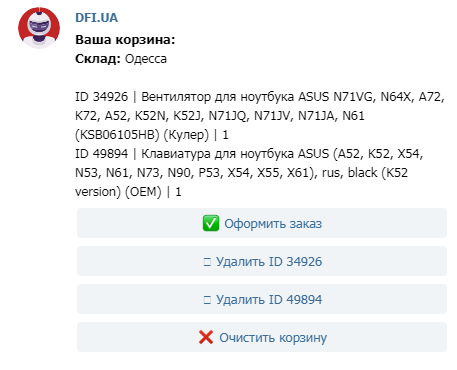Click the Одесса warehouse name
Image resolution: width=457 pixels, height=370 pixels.
tap(146, 59)
